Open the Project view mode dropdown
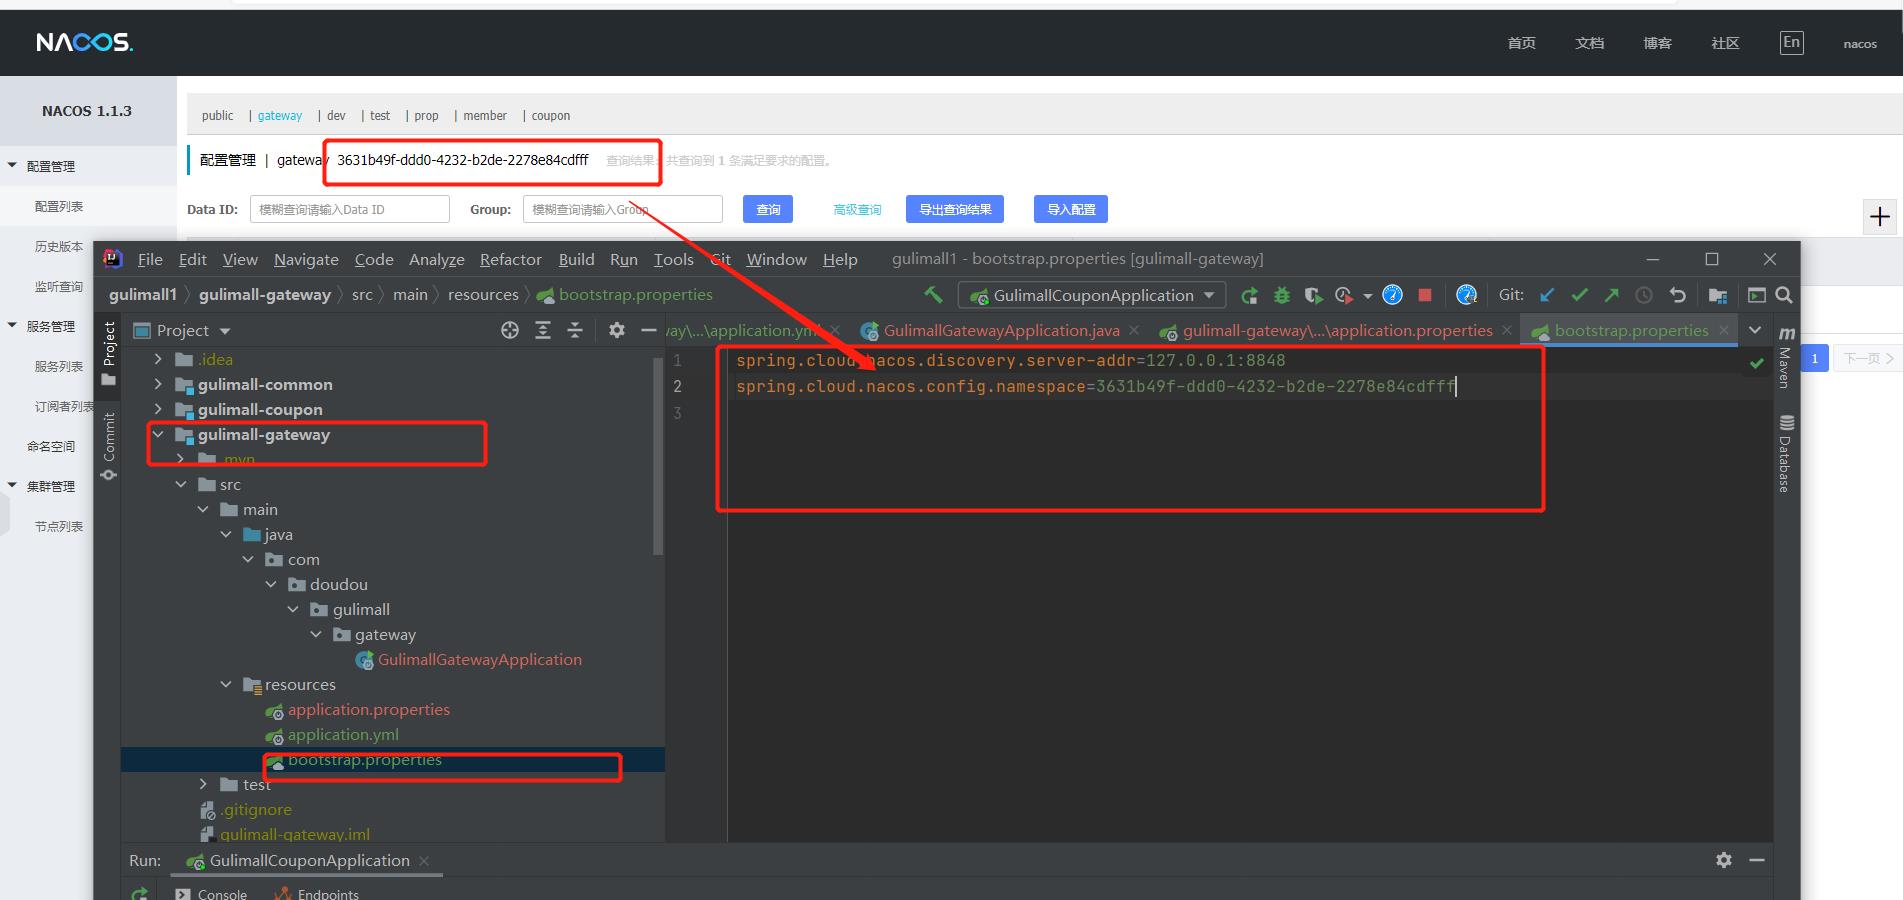1903x900 pixels. tap(225, 331)
